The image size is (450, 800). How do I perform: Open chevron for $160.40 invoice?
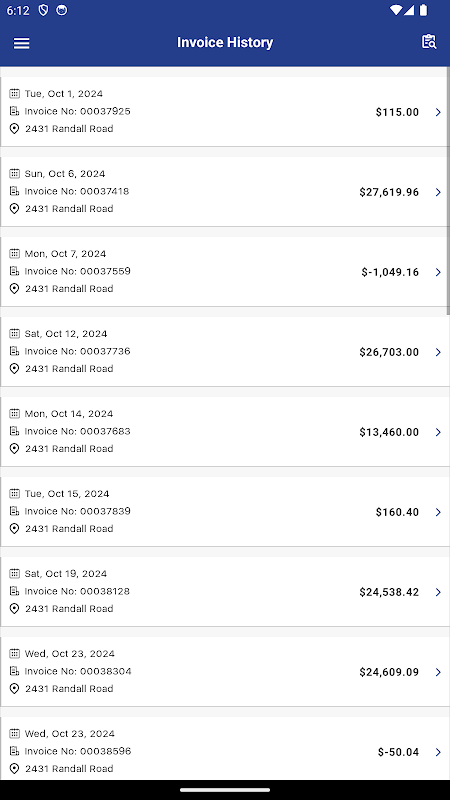point(438,512)
